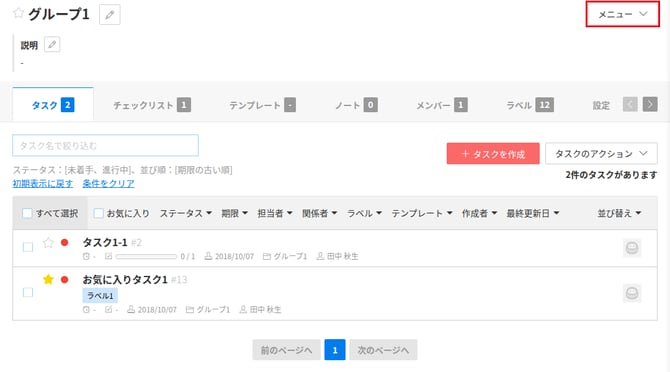Viewport: 670px width, 372px height.
Task: Open task タスク1-1 title
Action: [x=105, y=243]
